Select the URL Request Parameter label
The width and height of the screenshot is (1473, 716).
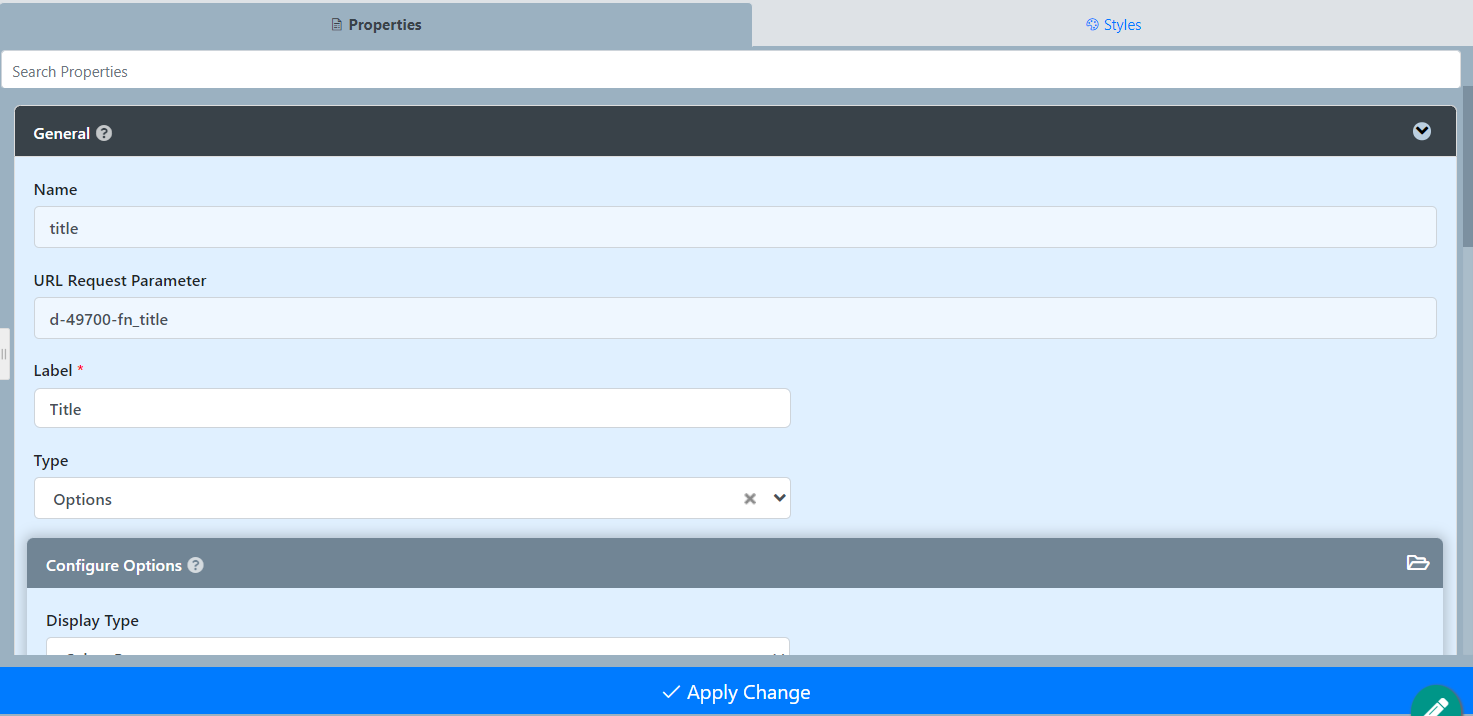[120, 281]
